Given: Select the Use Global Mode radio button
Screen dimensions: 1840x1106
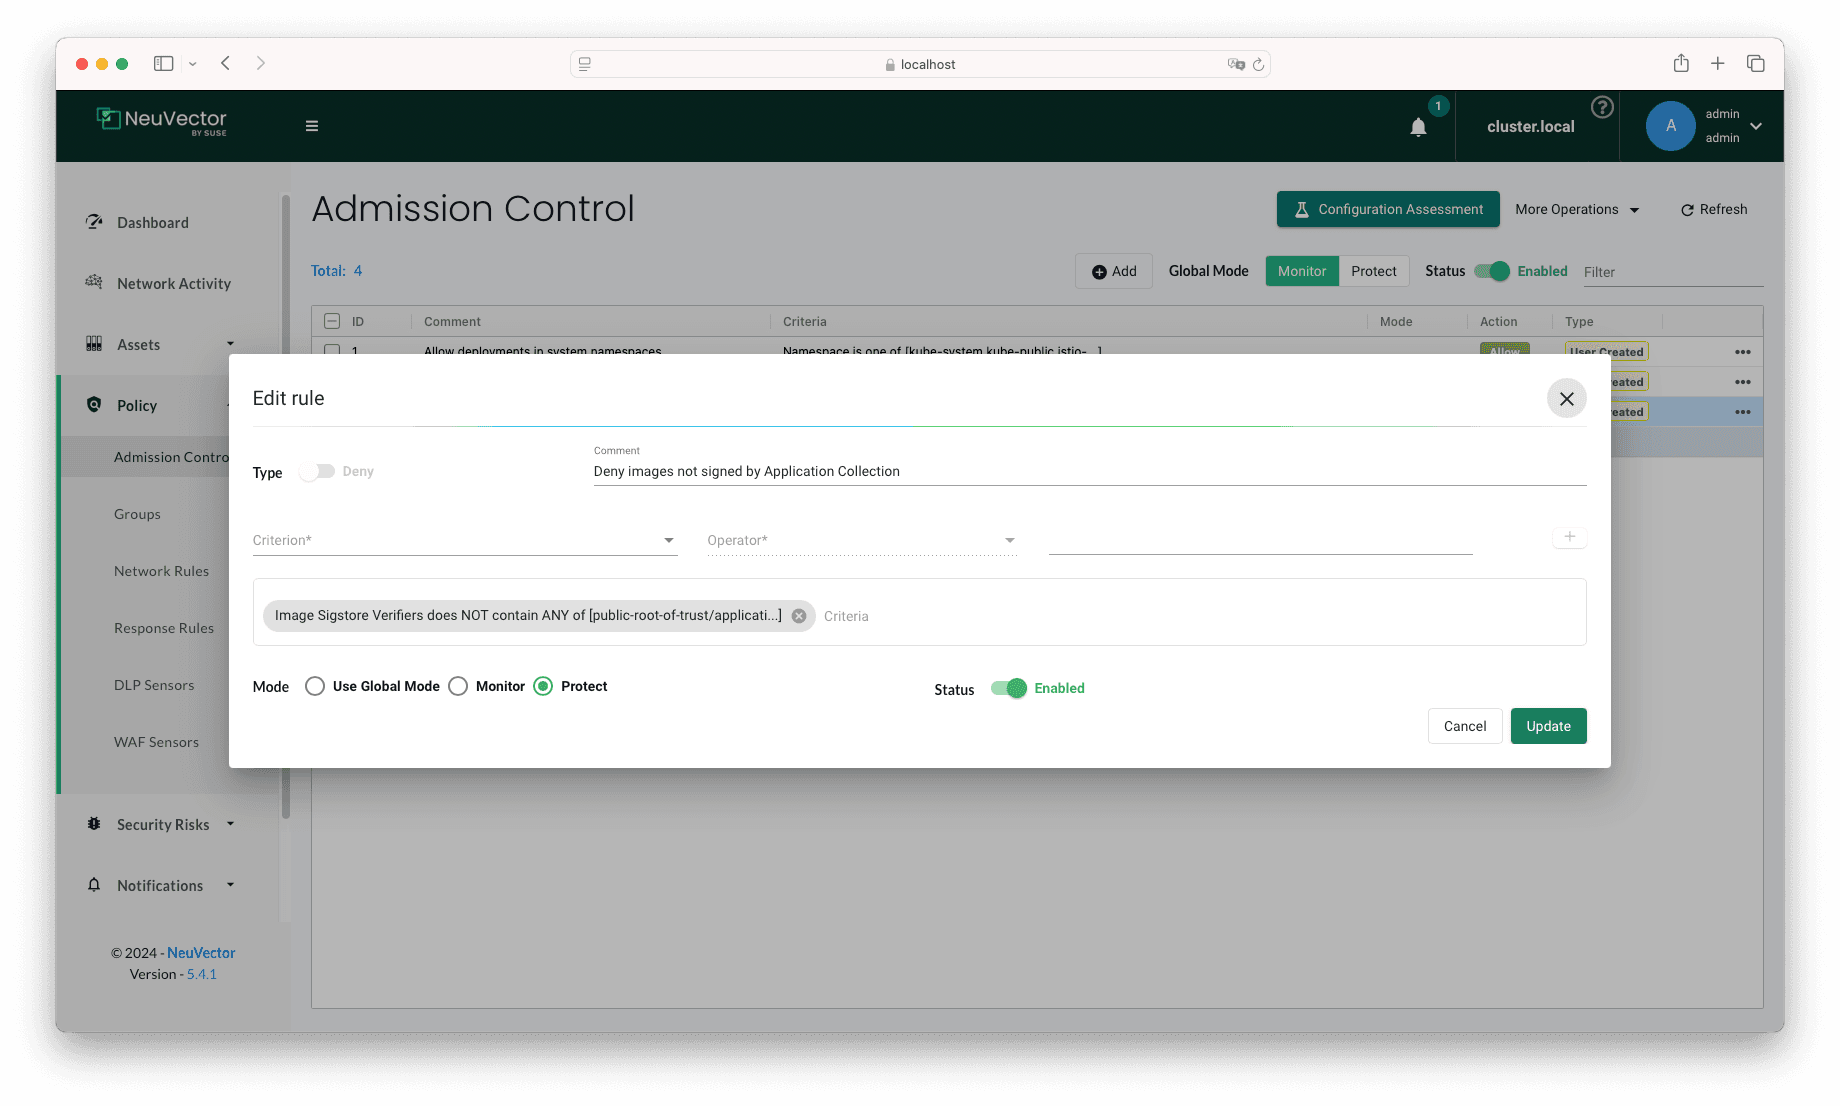Looking at the screenshot, I should coord(315,686).
